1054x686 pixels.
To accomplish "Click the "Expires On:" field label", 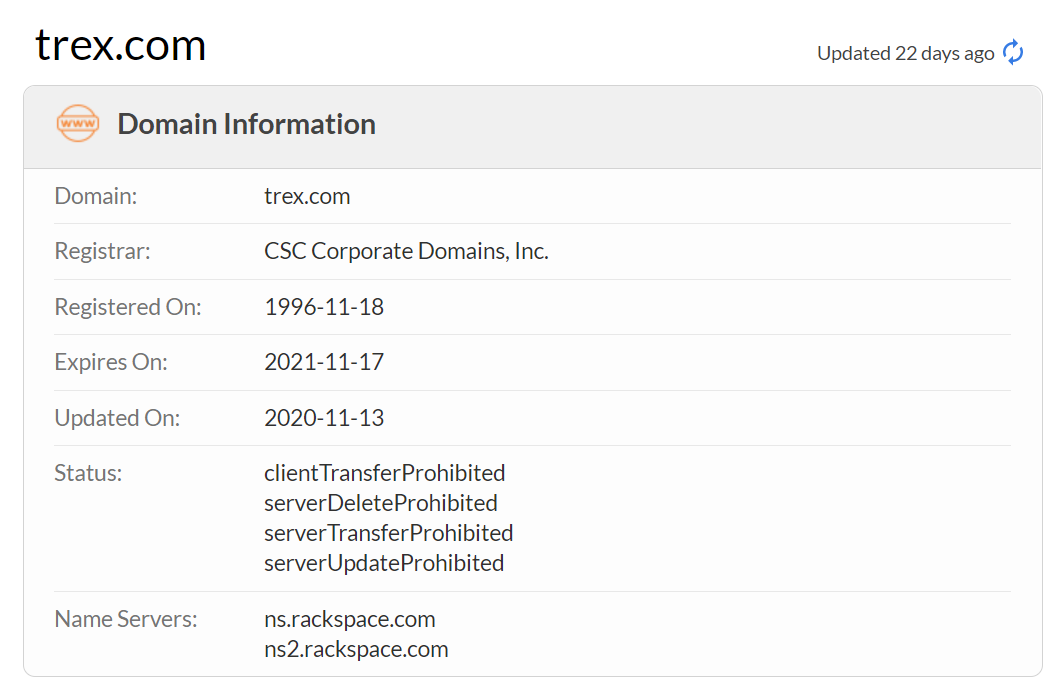I will coord(111,362).
